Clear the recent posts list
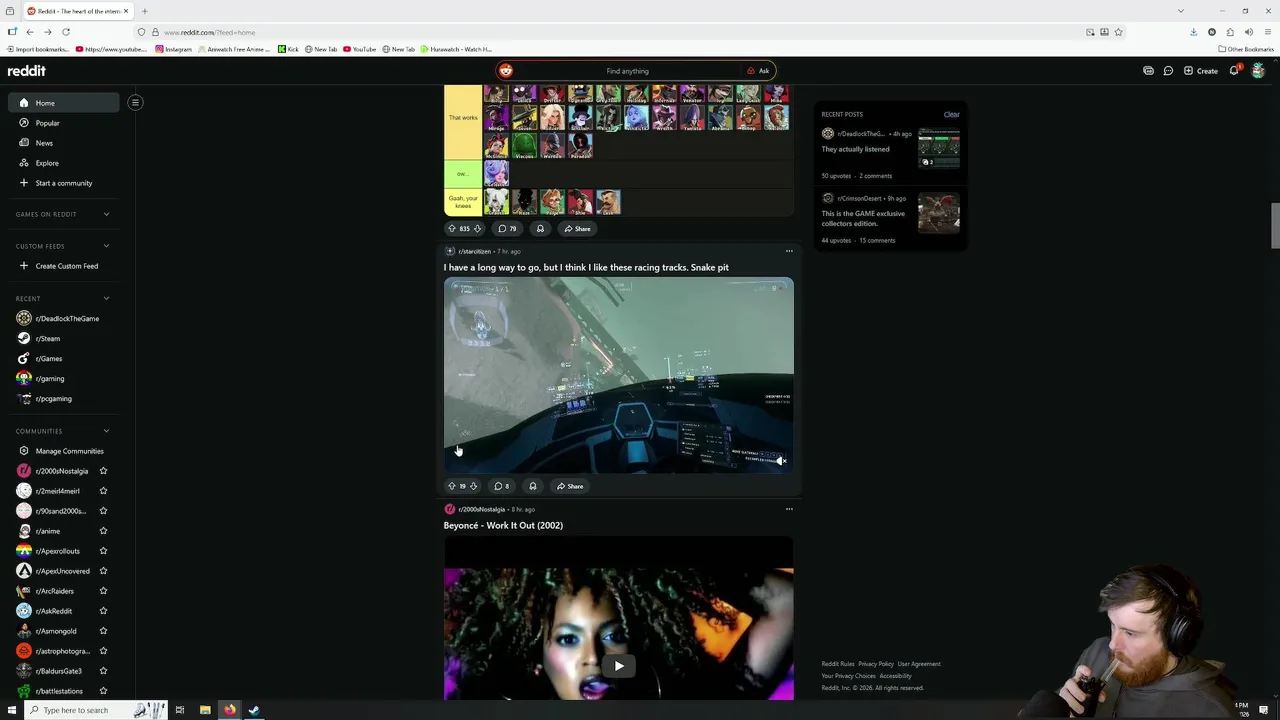Screen dimensions: 1280x720 [x=951, y=114]
